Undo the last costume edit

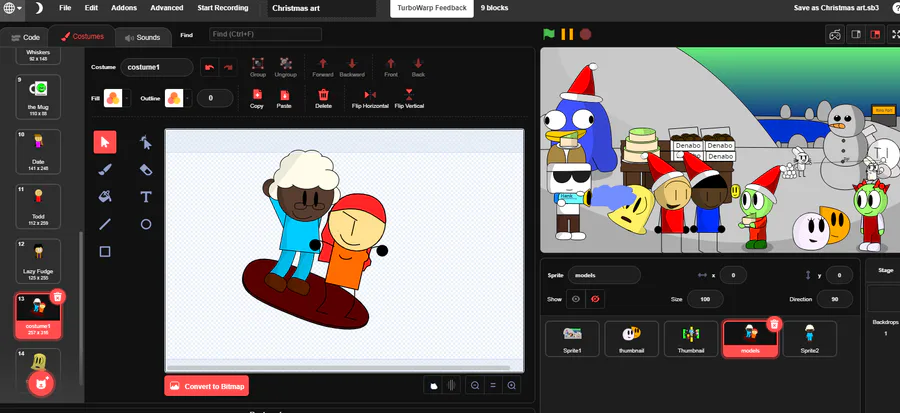[210, 67]
